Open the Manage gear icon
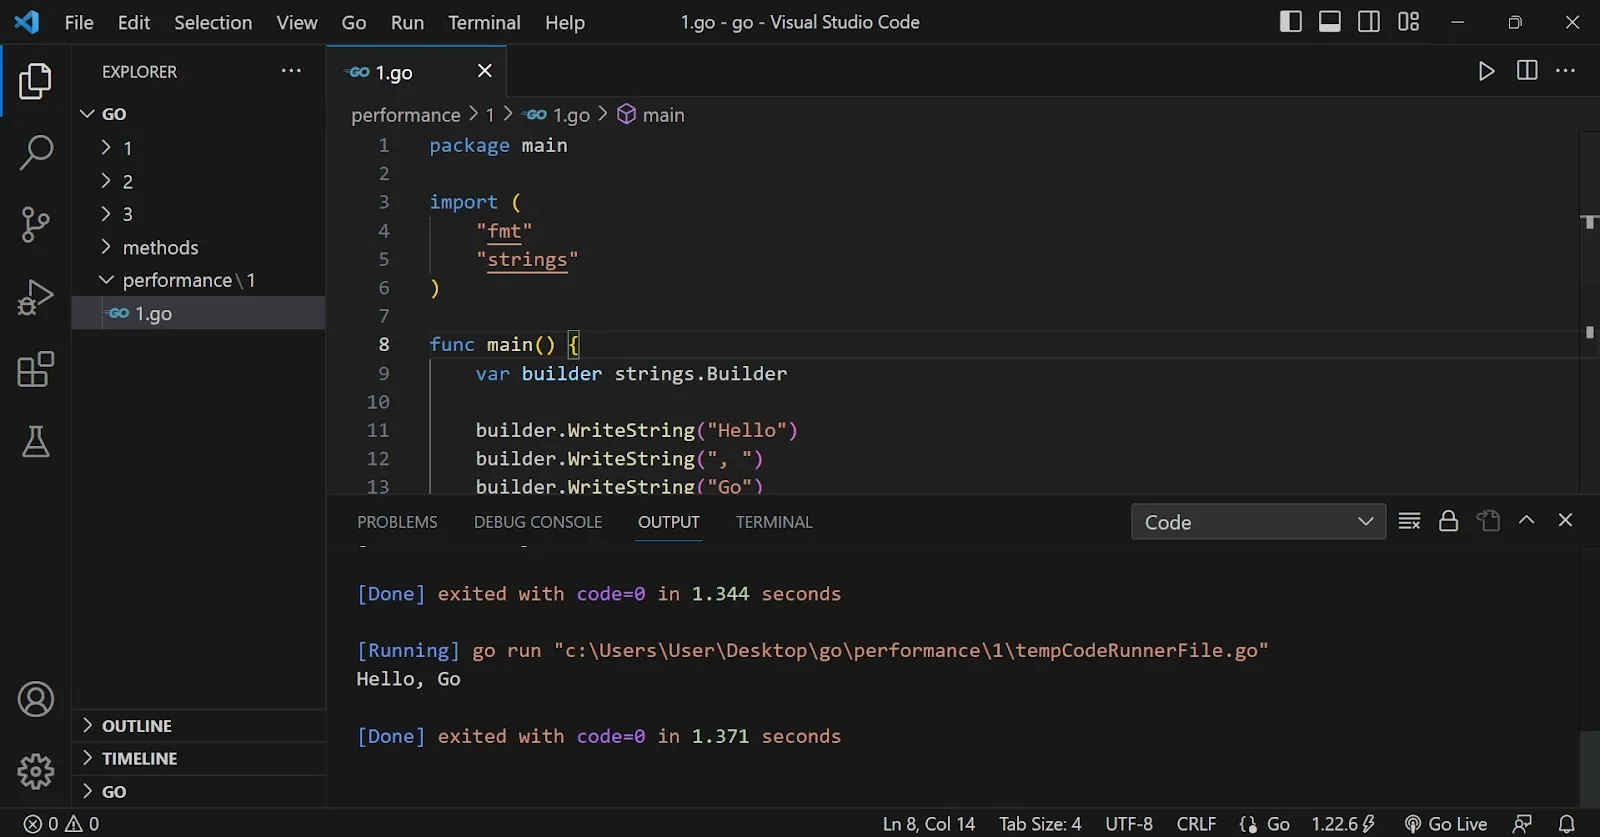Screen dimensions: 1600x837 pyautogui.click(x=35, y=771)
